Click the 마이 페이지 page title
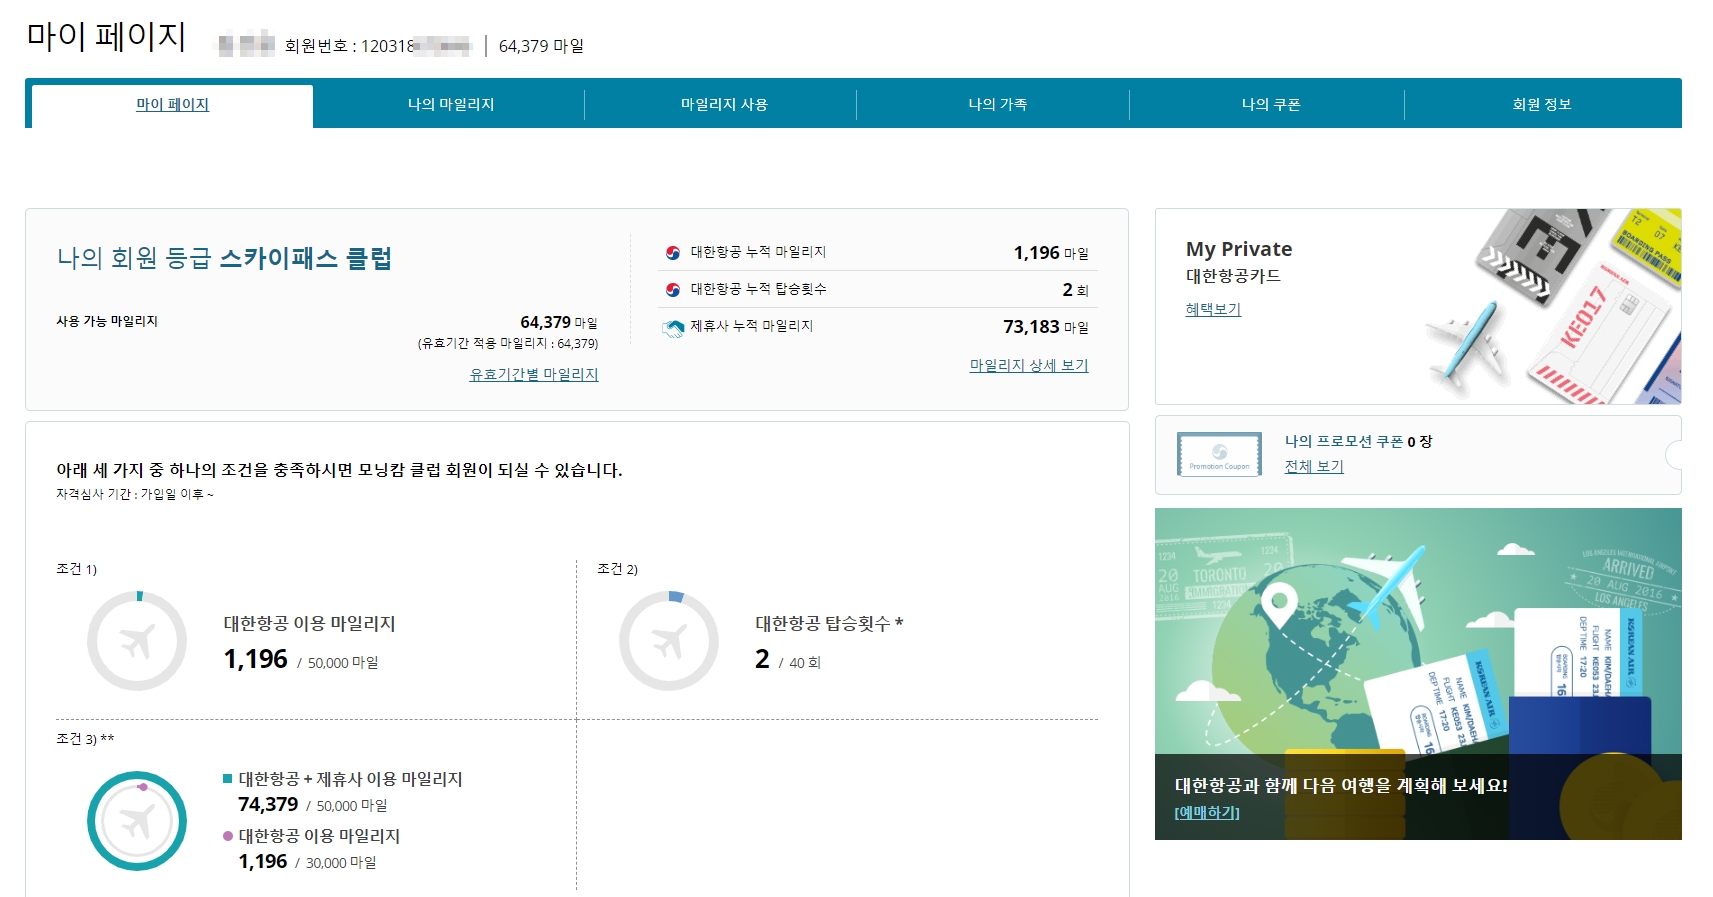The image size is (1713, 897). (106, 36)
